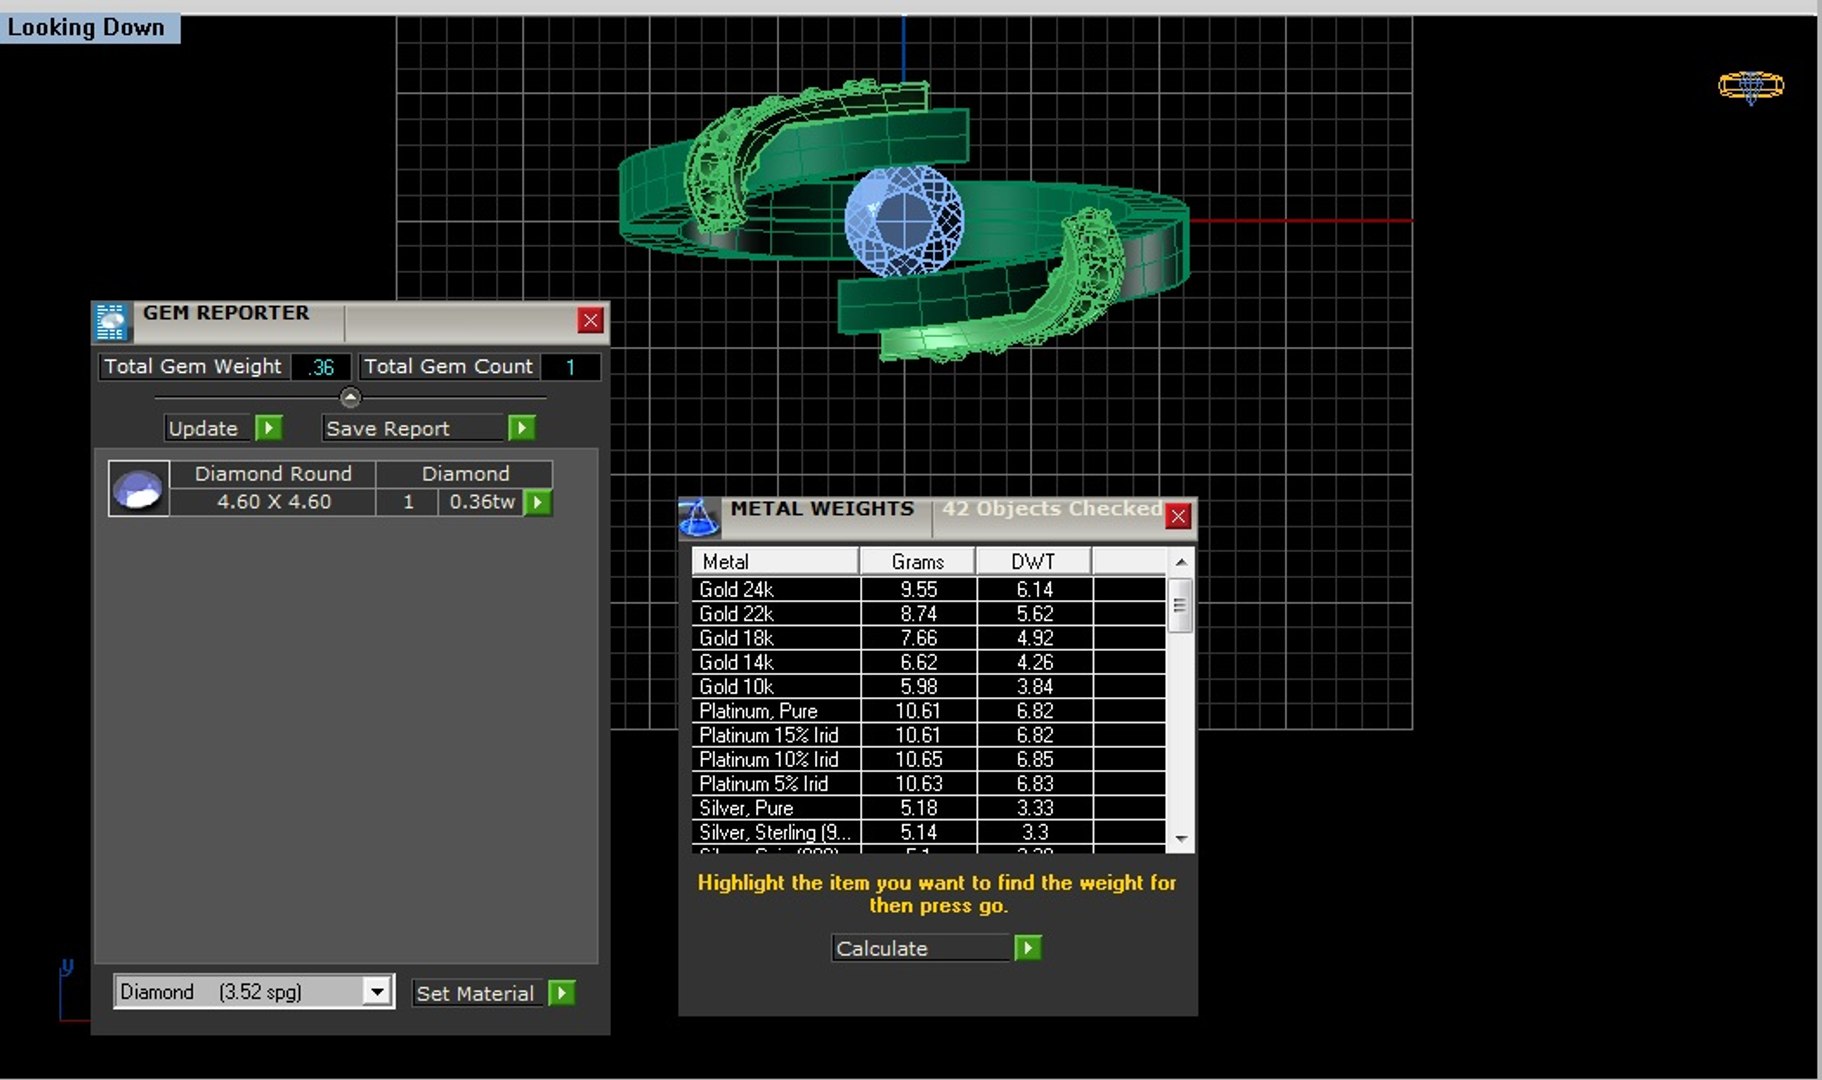Select the Silver, Pure row

click(x=929, y=808)
